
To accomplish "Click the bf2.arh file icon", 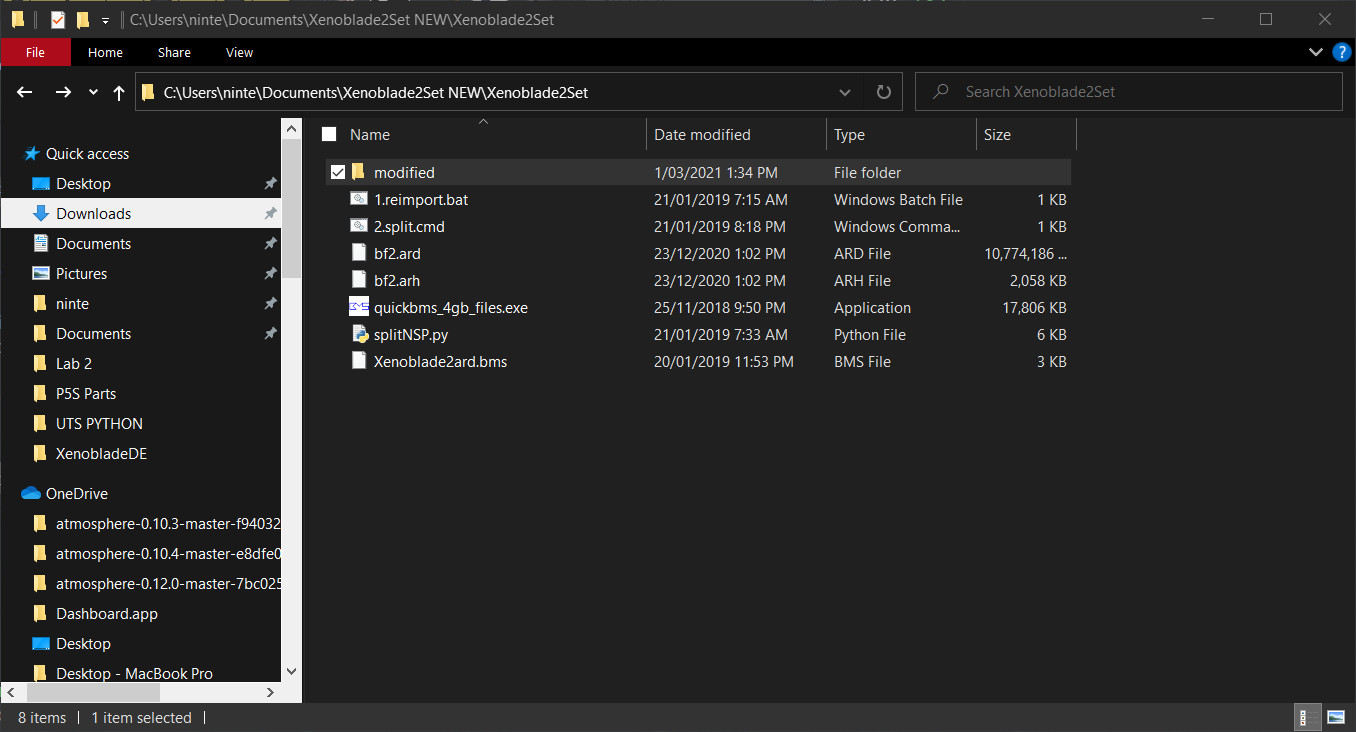I will [359, 280].
